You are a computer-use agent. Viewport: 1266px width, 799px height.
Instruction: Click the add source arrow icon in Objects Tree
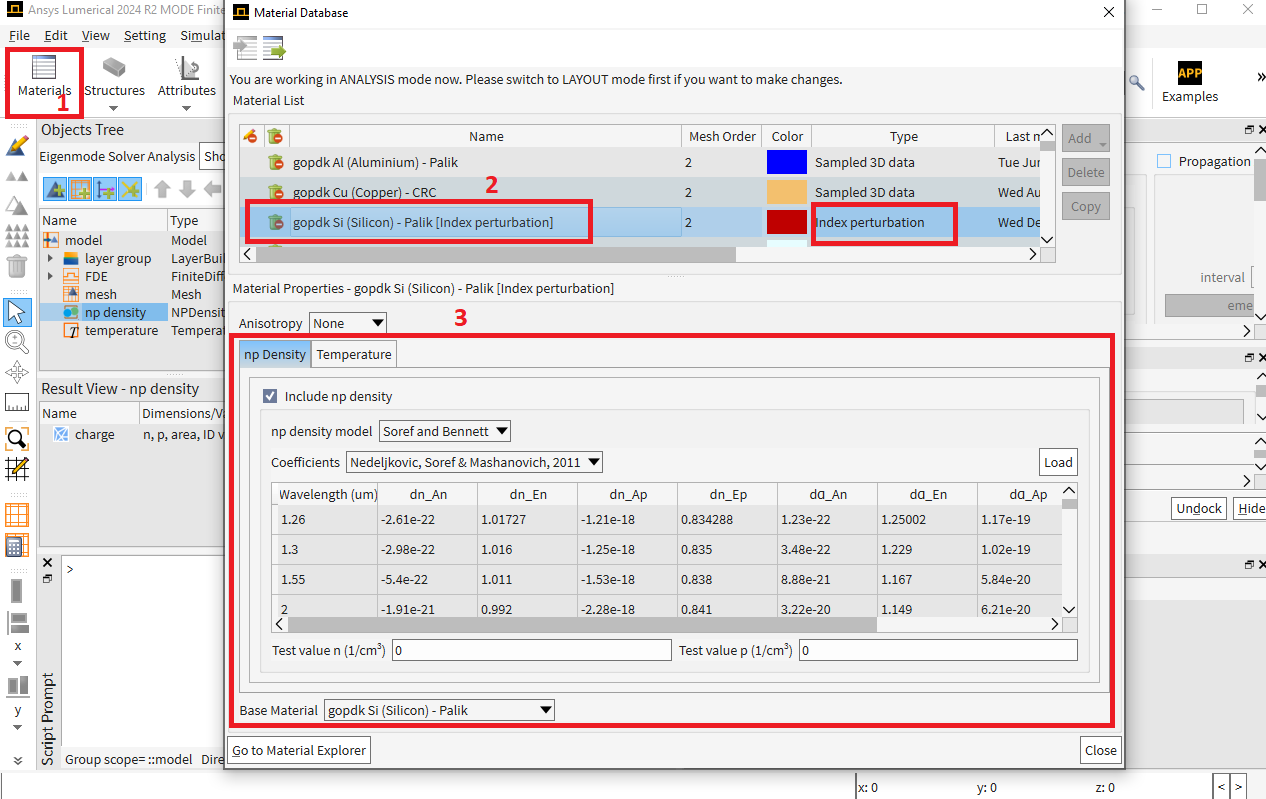(105, 189)
